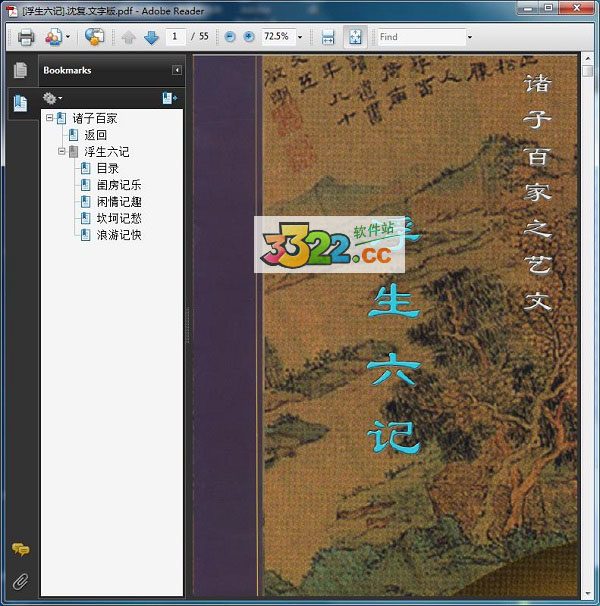Click the navigation pane splitter handle
The image size is (600, 606).
coord(188,325)
